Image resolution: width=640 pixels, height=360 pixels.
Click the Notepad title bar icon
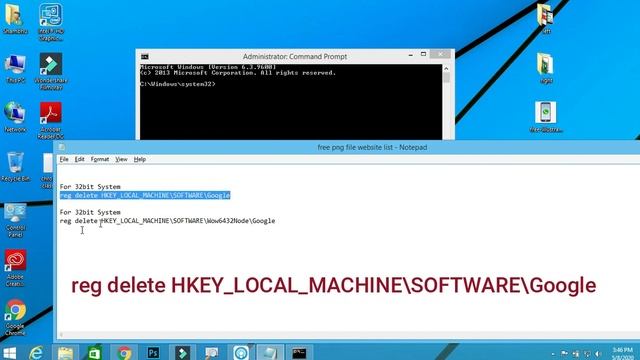click(x=62, y=147)
